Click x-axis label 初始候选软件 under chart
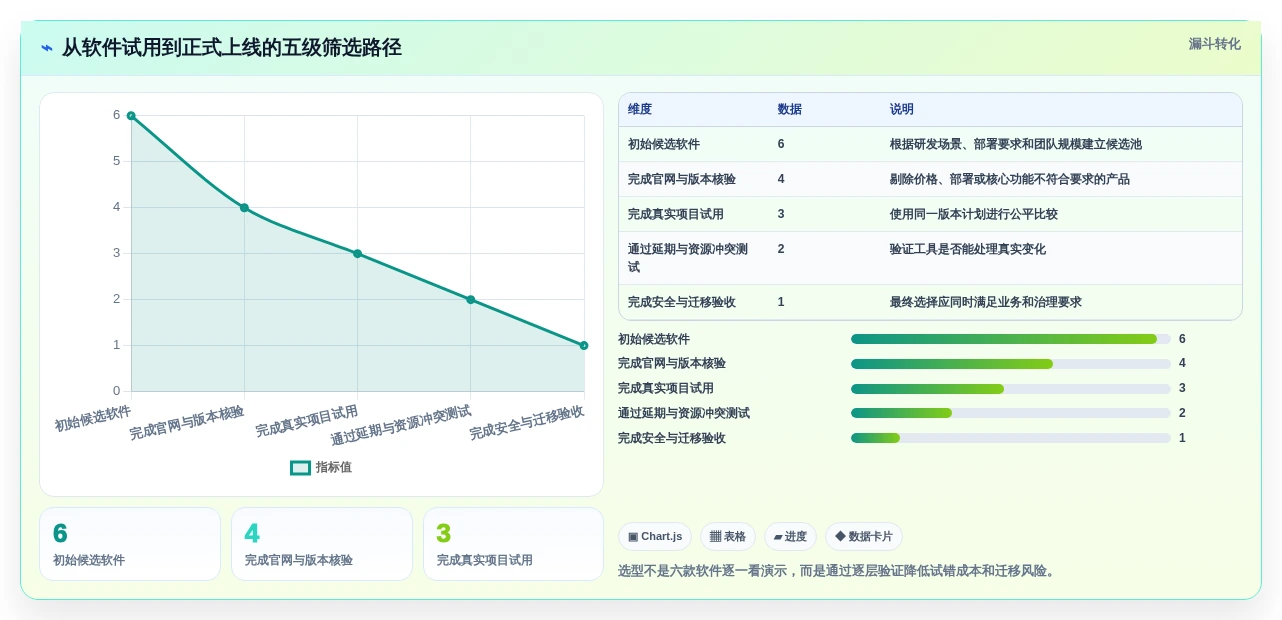 click(93, 418)
